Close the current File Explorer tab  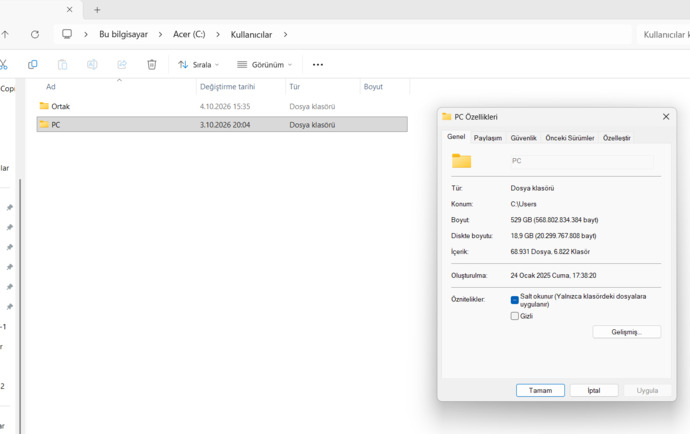(x=70, y=9)
